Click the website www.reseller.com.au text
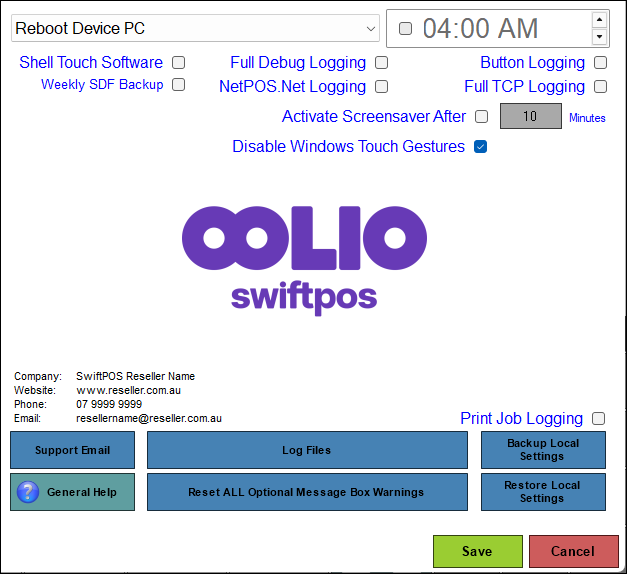Image resolution: width=627 pixels, height=574 pixels. tap(128, 390)
